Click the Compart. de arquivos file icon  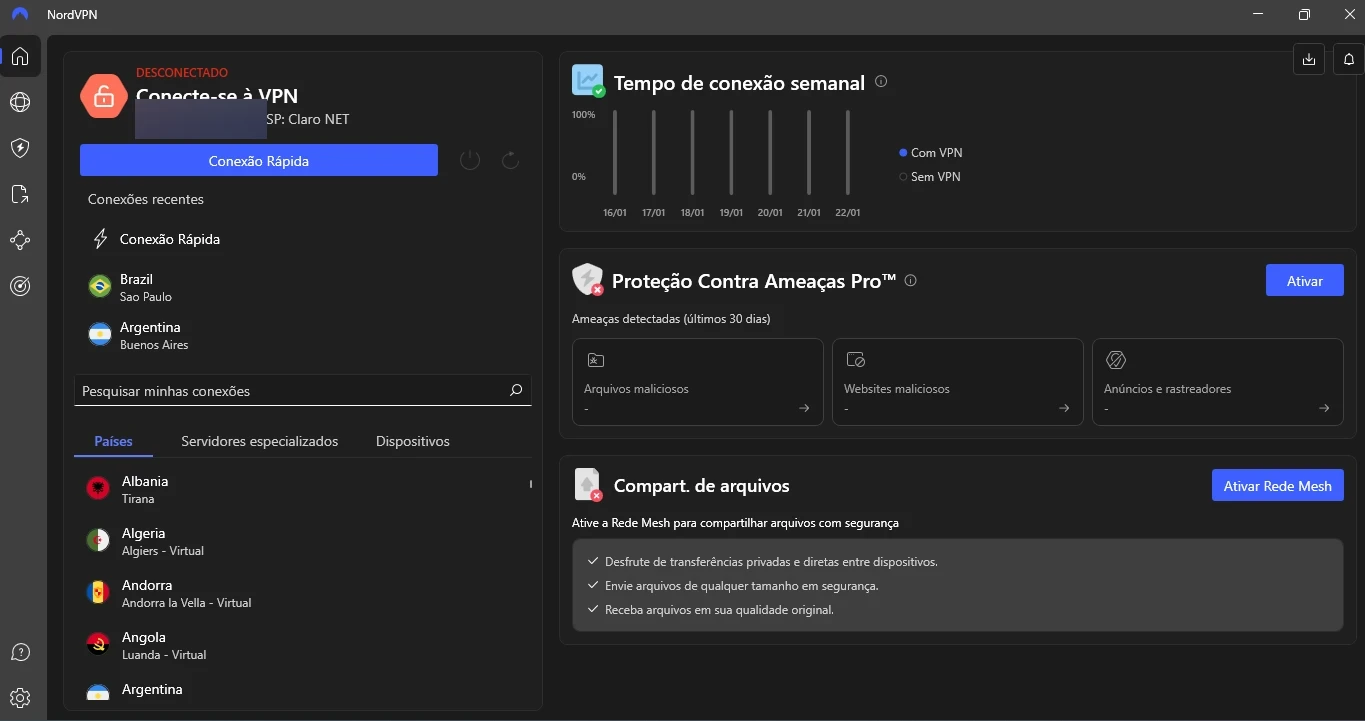coord(588,485)
